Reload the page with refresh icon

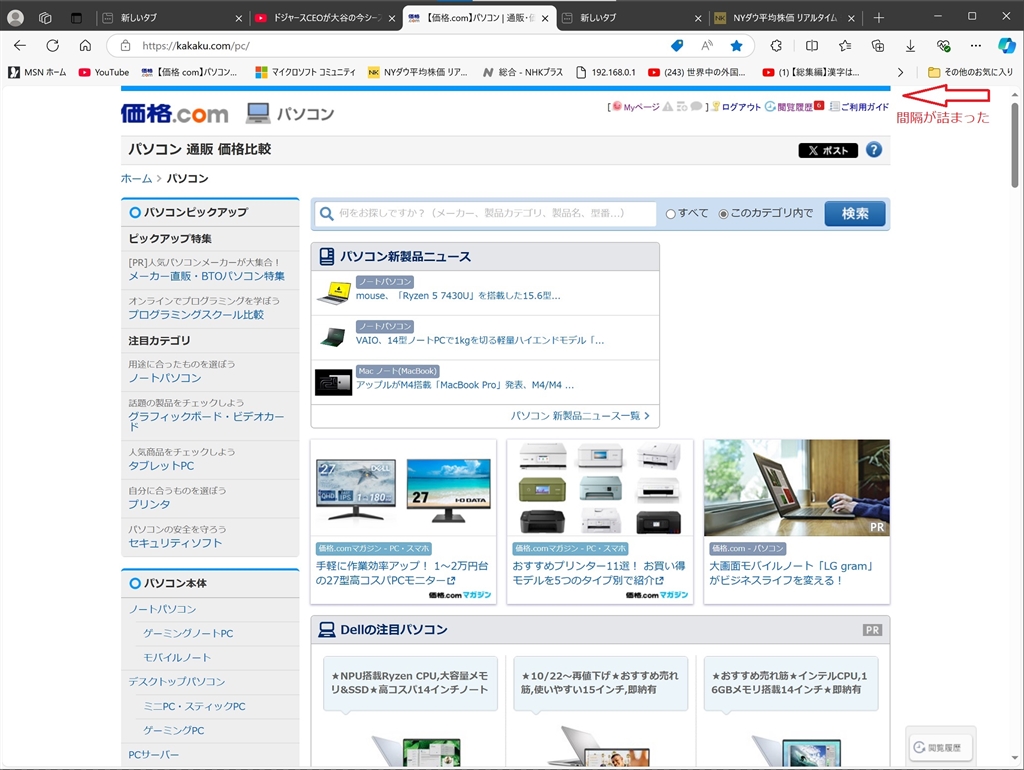(52, 45)
